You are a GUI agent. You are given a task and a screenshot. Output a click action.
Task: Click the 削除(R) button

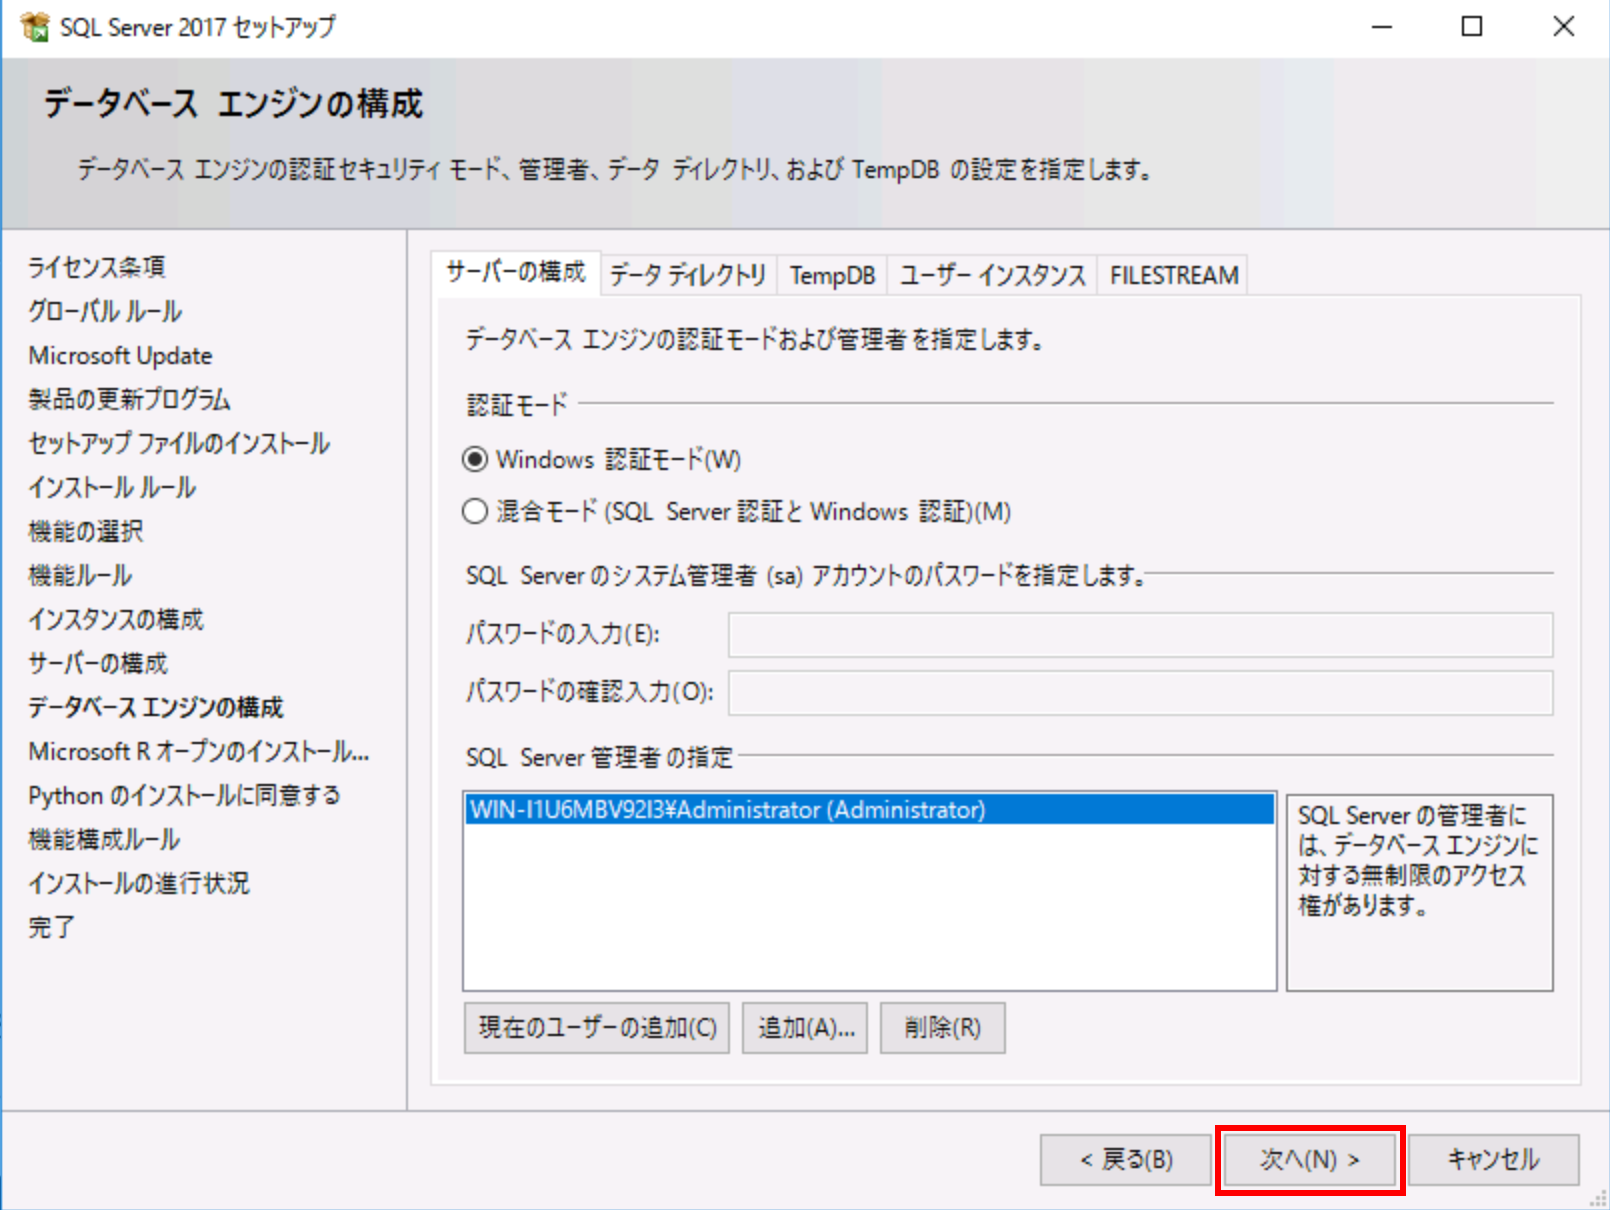(x=942, y=1028)
